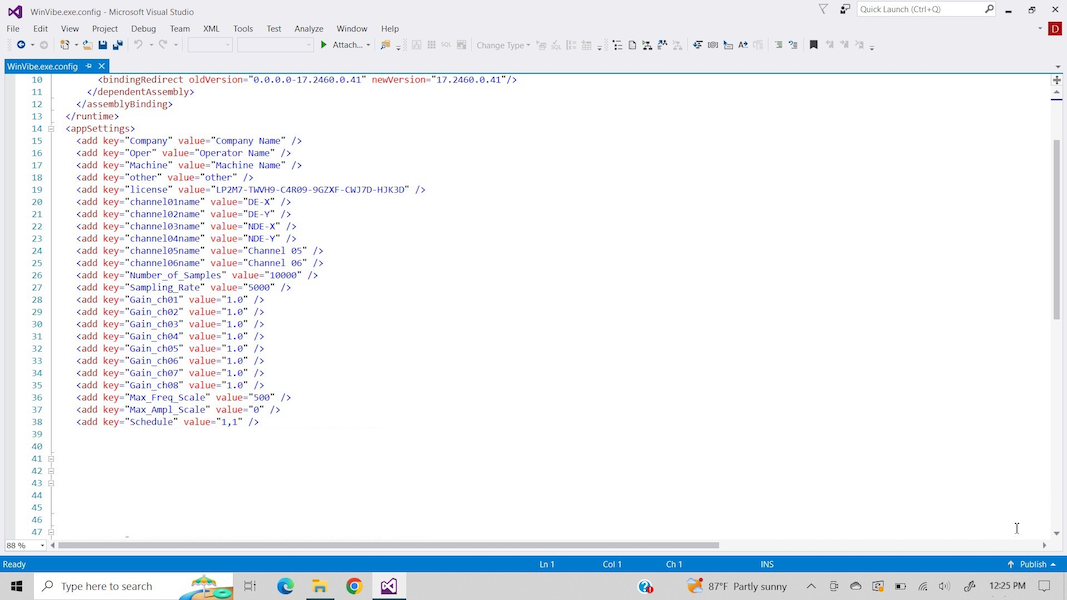Click the Publish button in status bar
Image resolution: width=1067 pixels, height=600 pixels.
pyautogui.click(x=1032, y=564)
